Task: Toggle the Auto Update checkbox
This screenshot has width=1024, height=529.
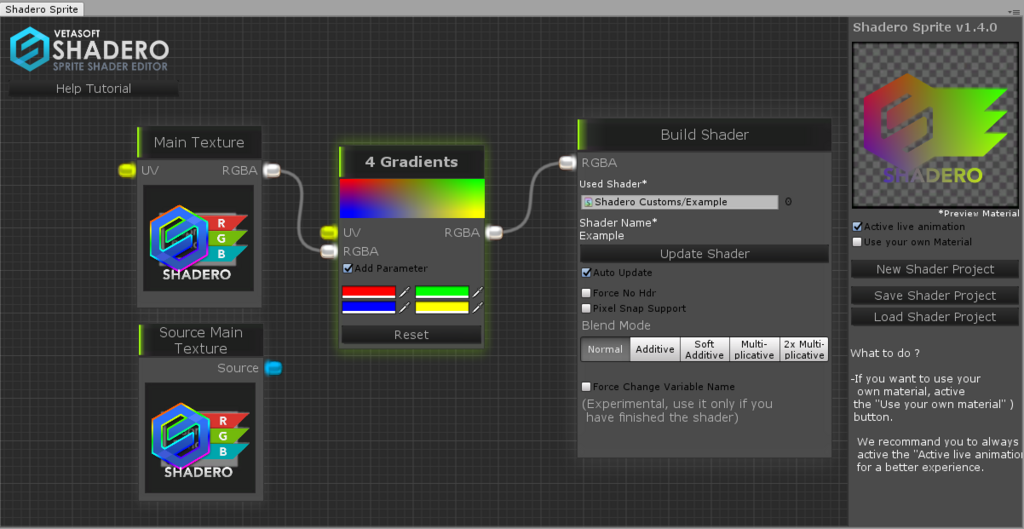Action: tap(586, 272)
